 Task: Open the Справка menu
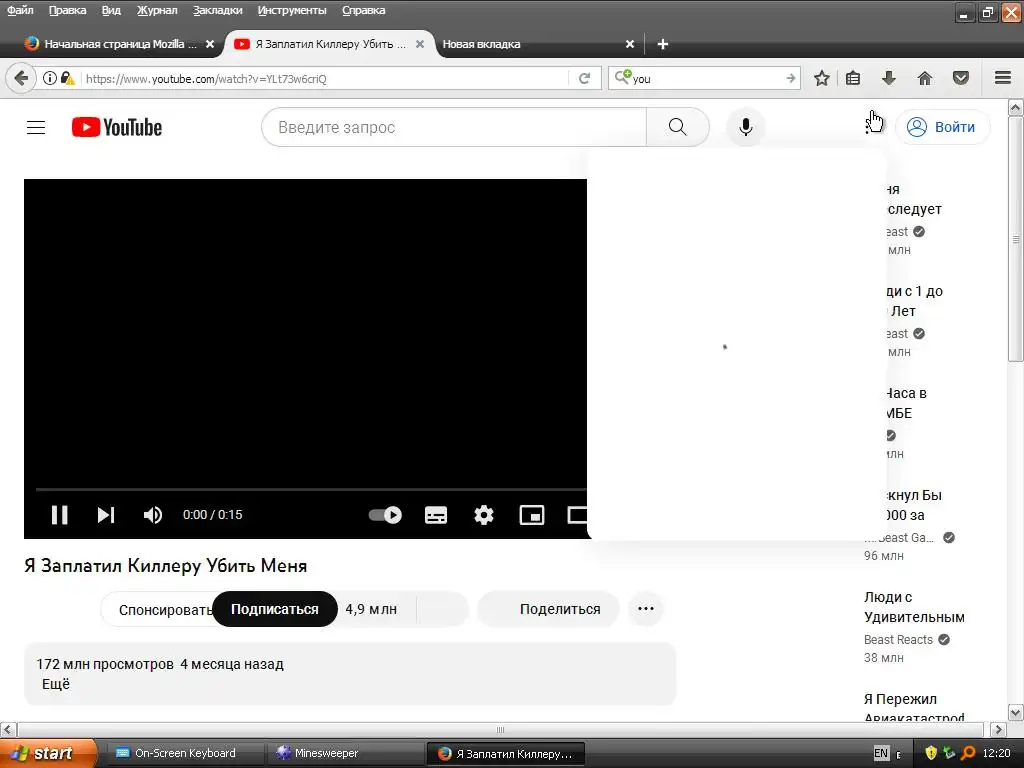[x=364, y=10]
